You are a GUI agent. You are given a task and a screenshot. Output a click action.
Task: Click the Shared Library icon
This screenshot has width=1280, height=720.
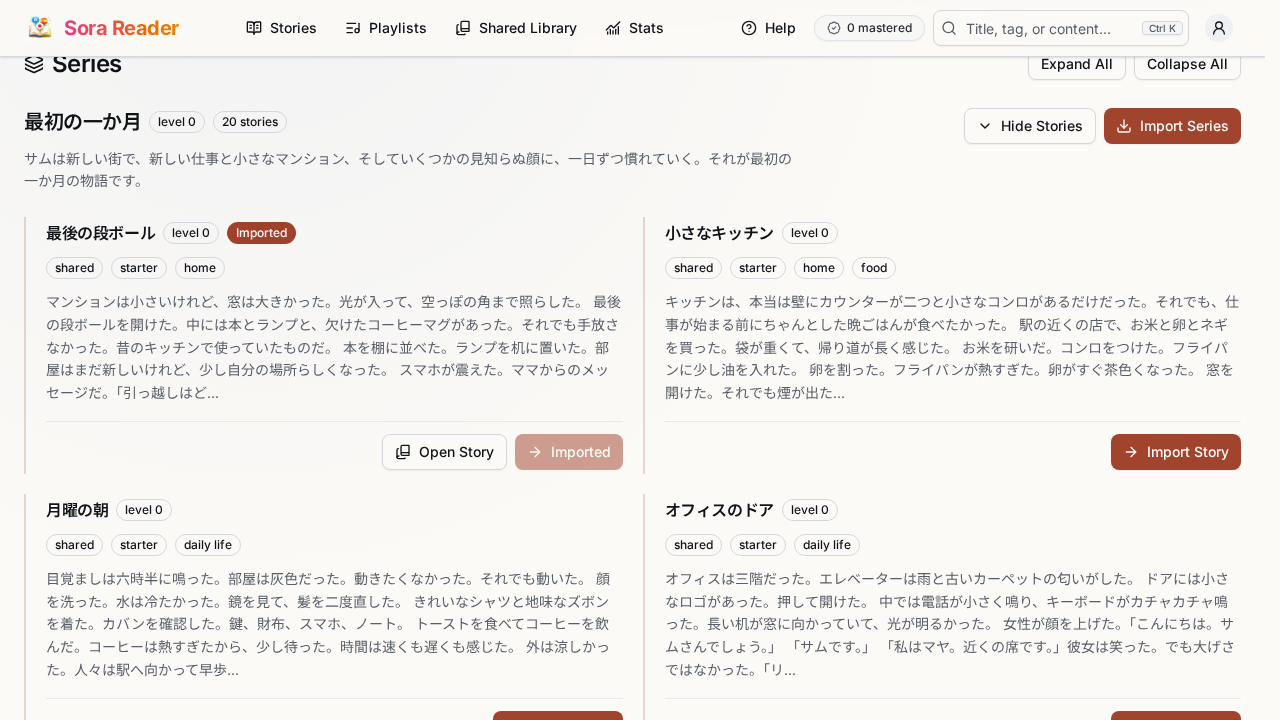click(x=463, y=28)
